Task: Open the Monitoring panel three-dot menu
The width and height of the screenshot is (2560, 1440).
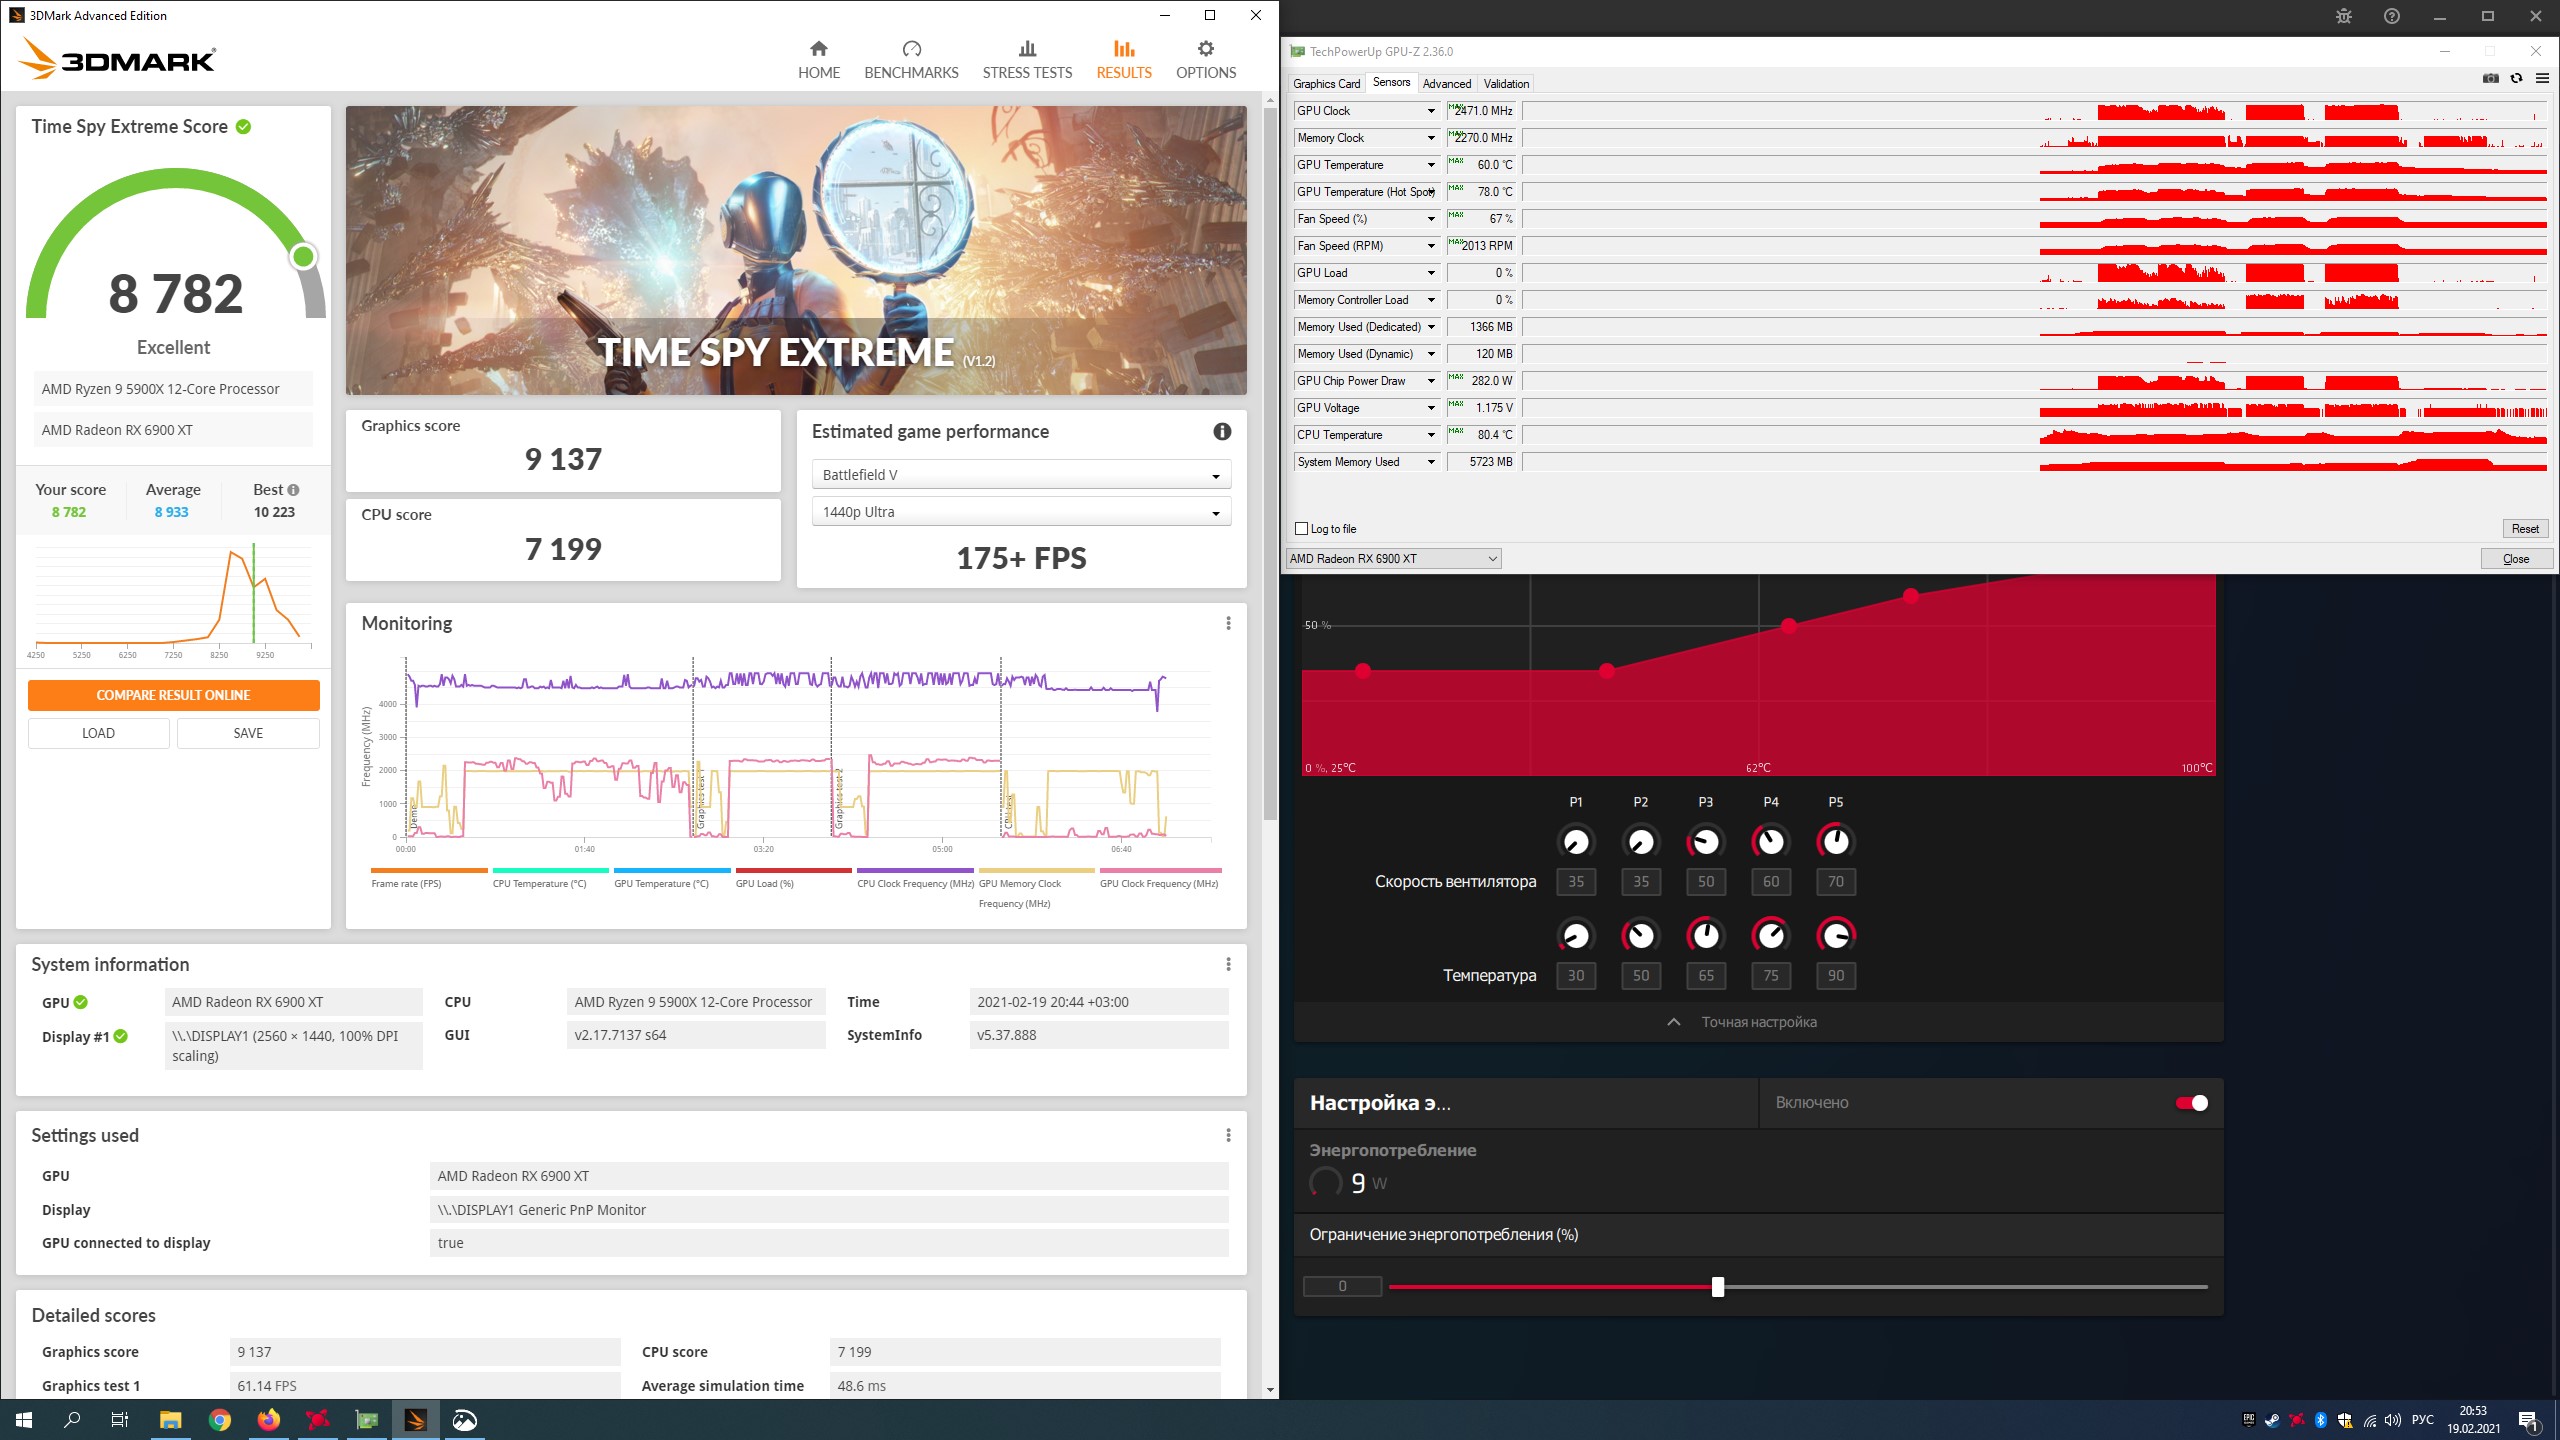Action: 1228,624
